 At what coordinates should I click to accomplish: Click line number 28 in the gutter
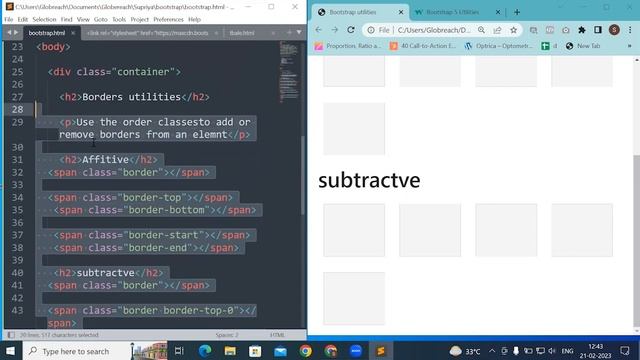coord(17,109)
